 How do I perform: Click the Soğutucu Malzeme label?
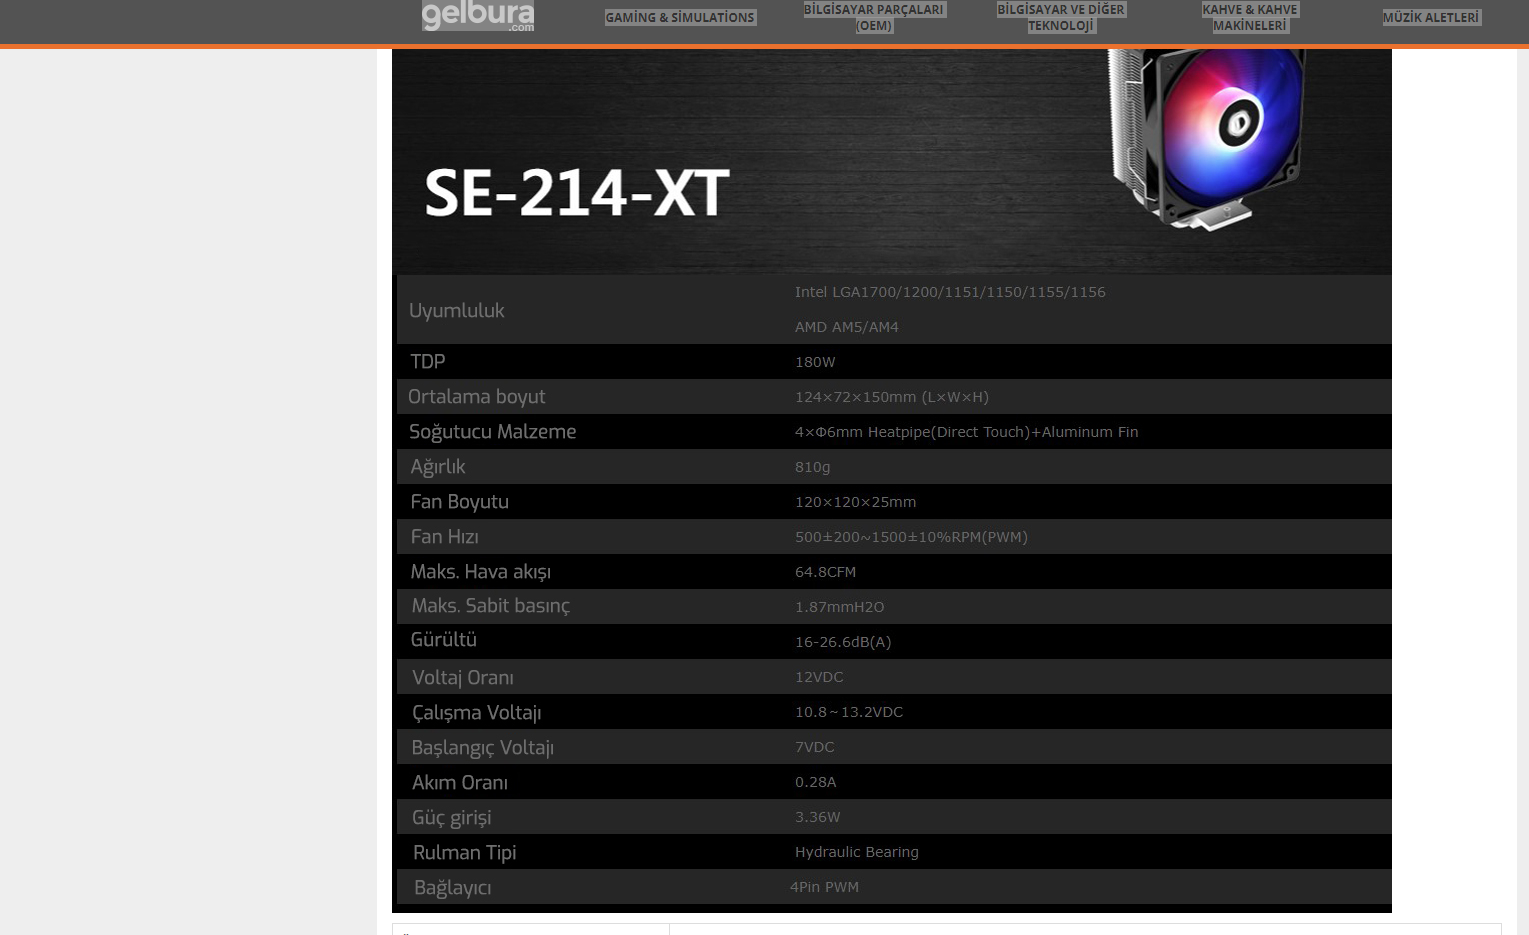[493, 432]
